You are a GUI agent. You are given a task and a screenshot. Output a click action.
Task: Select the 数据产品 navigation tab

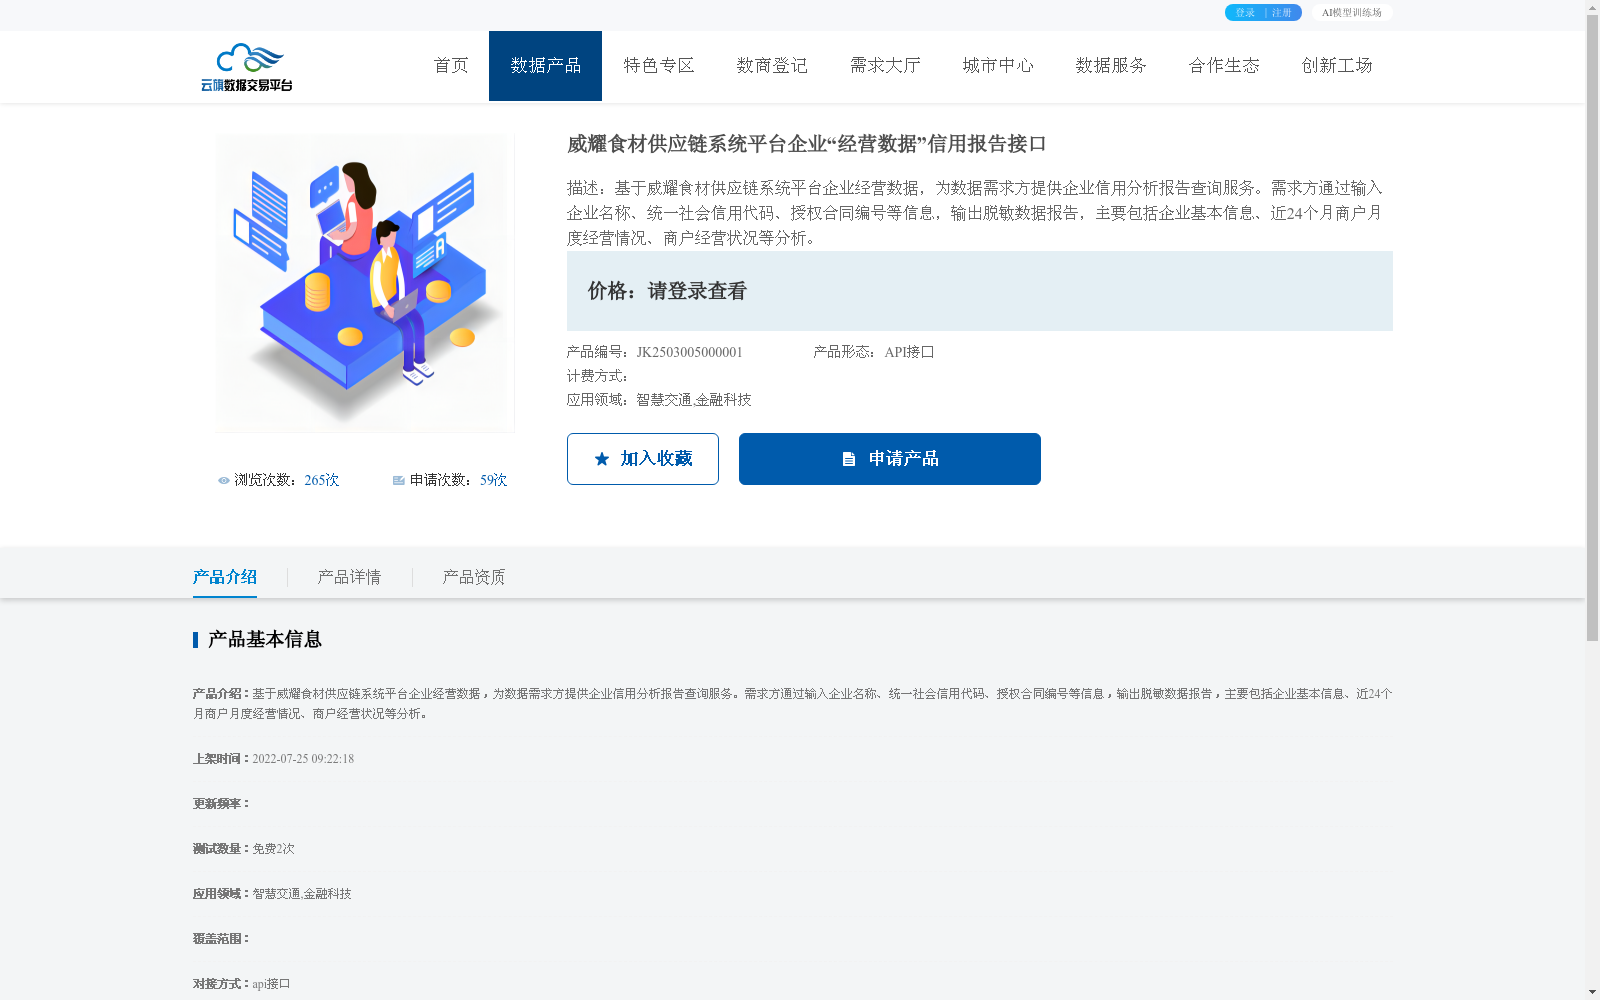click(545, 66)
